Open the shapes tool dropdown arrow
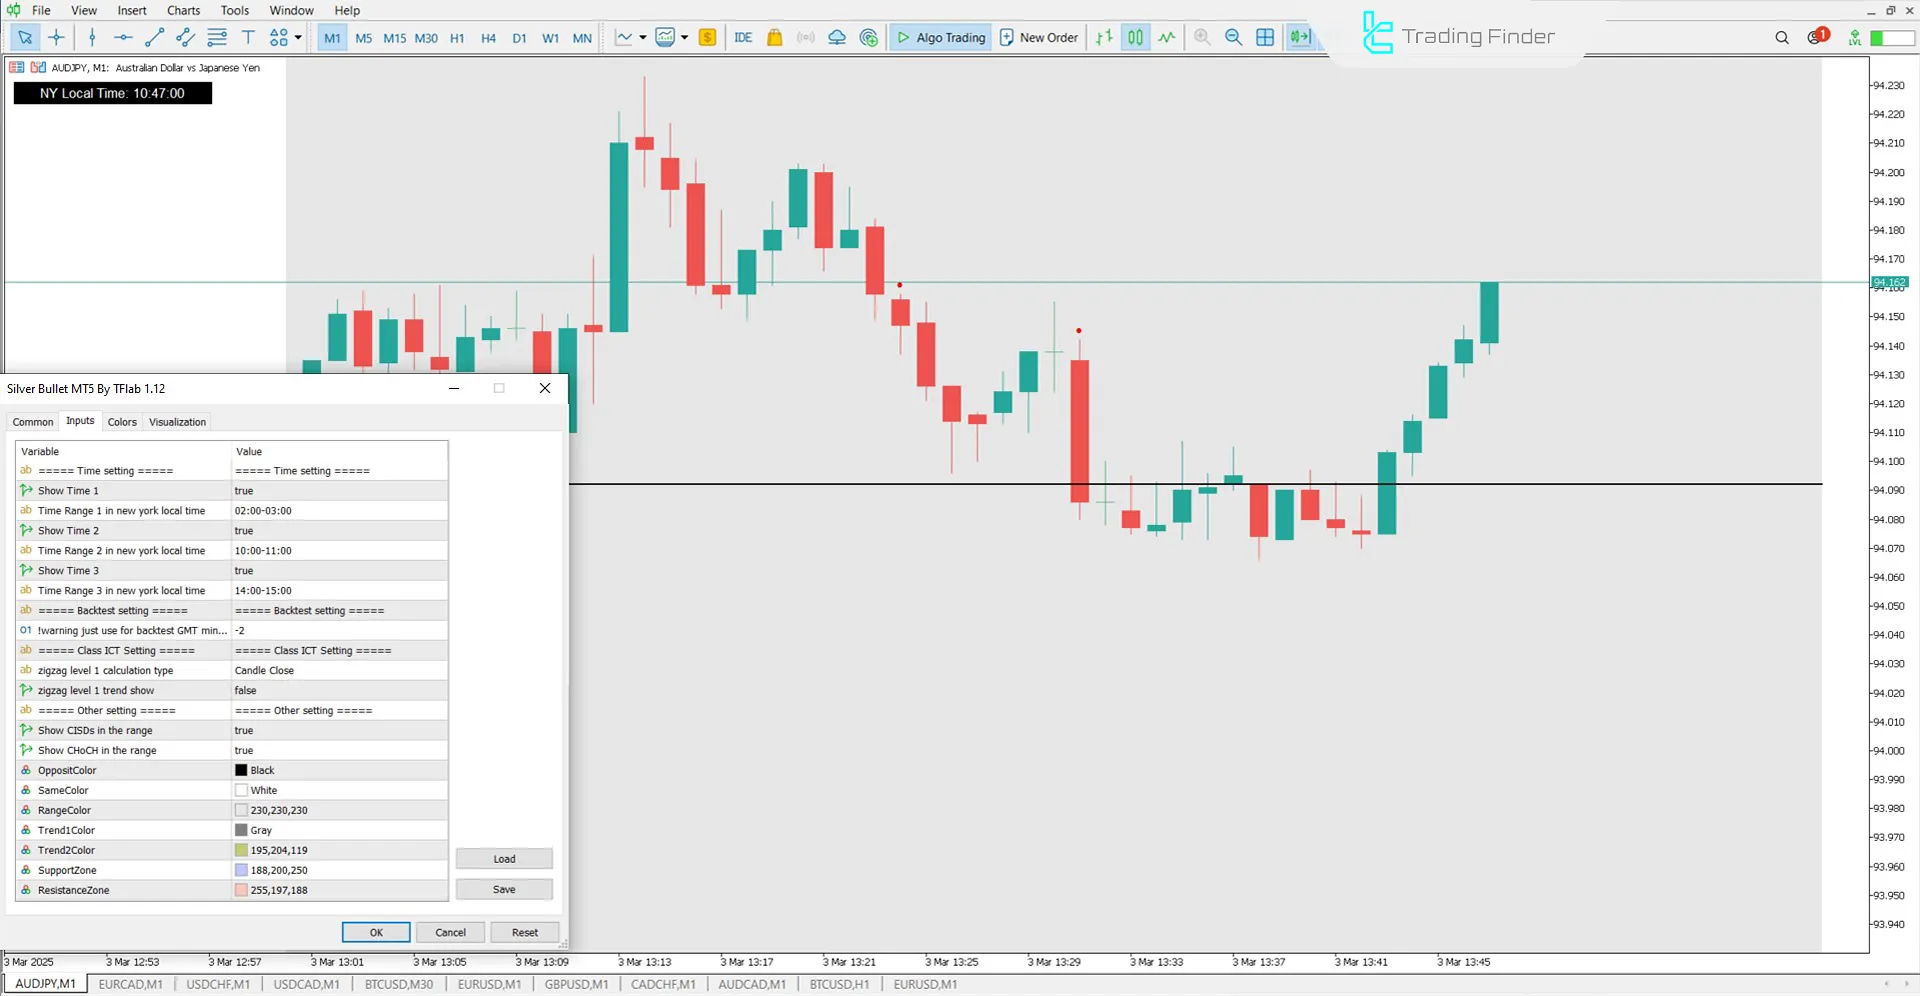1920x996 pixels. (x=297, y=37)
